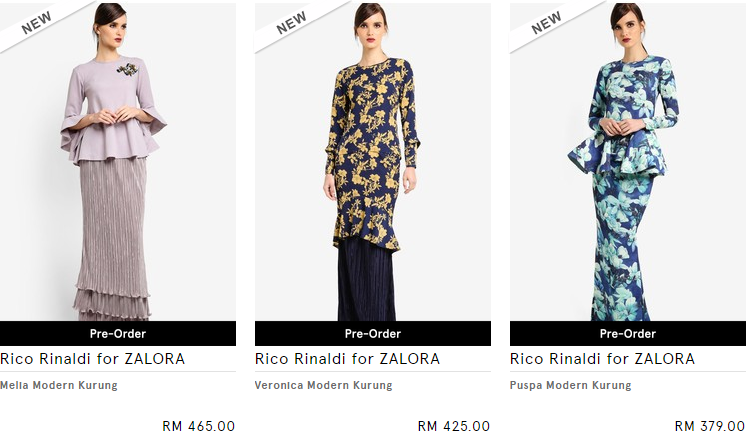This screenshot has height=434, width=747.
Task: Click the RM 425.00 price
Action: [x=454, y=426]
